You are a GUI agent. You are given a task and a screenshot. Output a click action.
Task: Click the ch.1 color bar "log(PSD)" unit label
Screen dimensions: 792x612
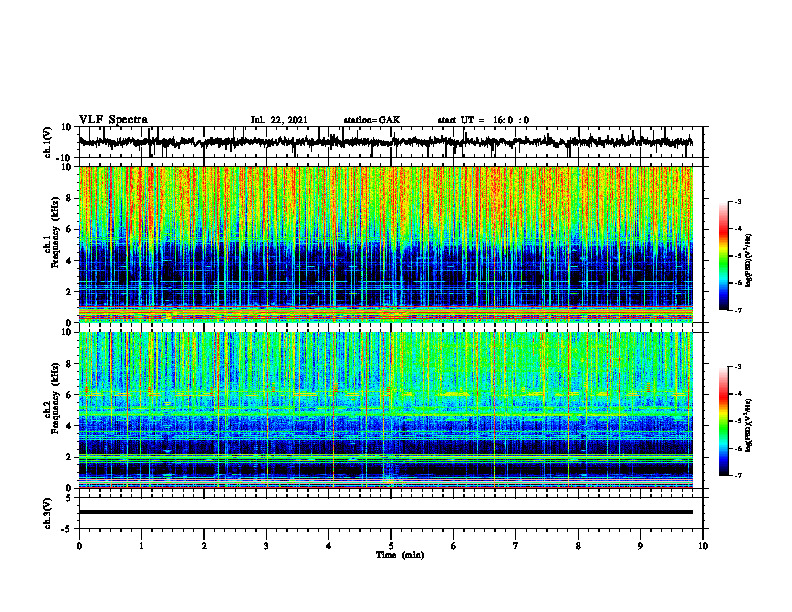749,261
